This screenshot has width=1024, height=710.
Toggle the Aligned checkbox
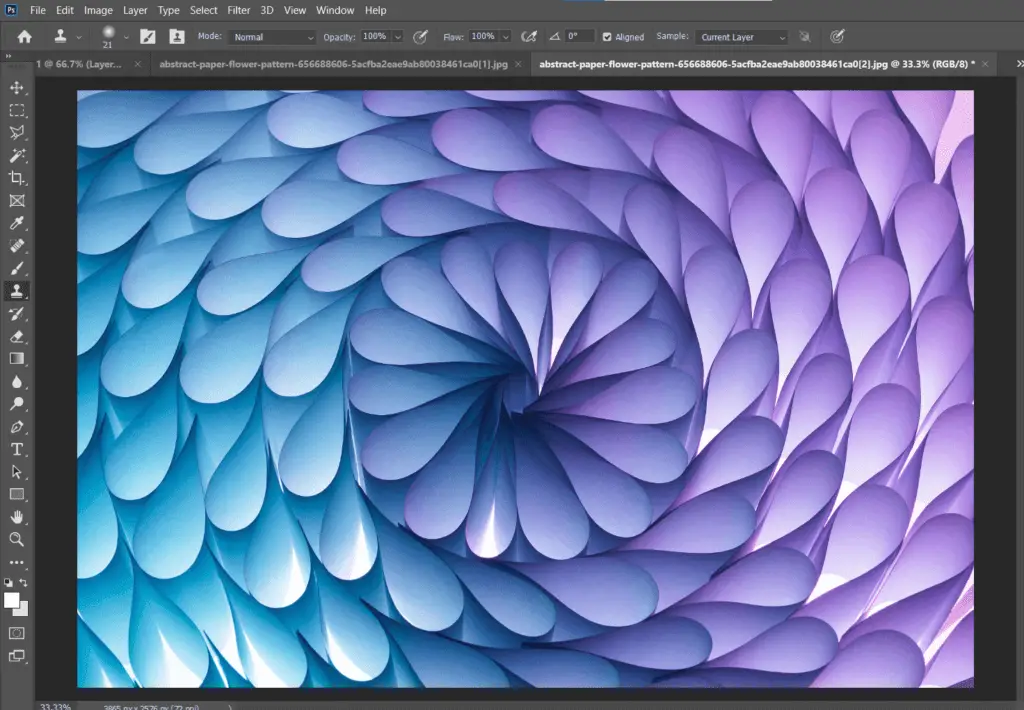pos(607,37)
